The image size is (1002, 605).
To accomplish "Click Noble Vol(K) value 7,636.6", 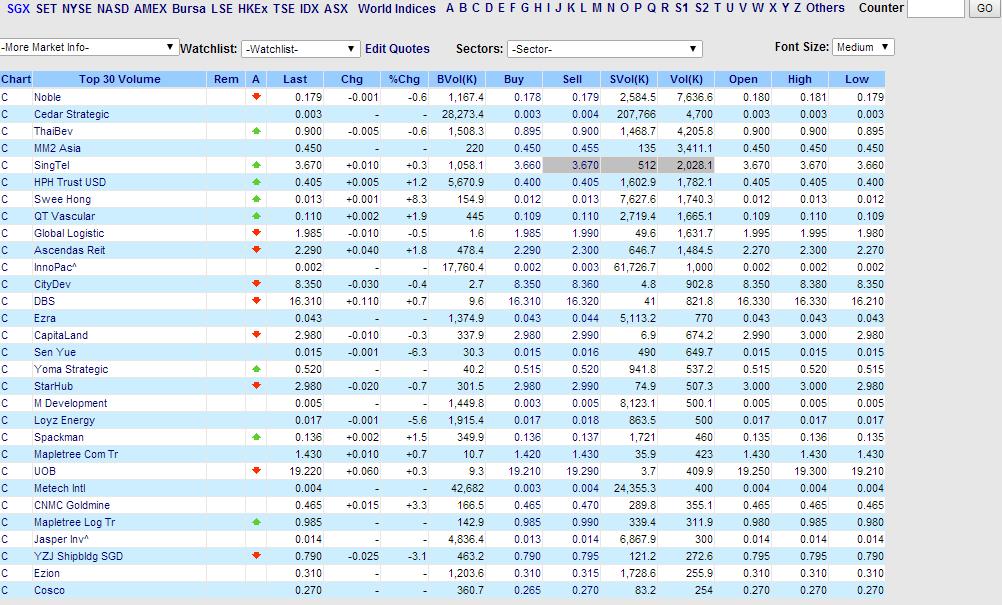I will (695, 97).
